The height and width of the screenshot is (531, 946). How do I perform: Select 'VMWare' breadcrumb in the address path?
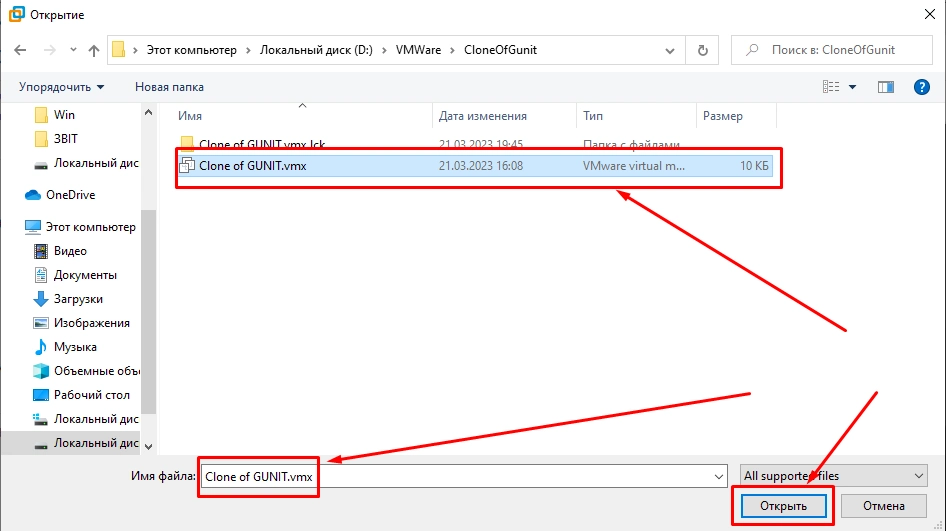click(x=418, y=50)
